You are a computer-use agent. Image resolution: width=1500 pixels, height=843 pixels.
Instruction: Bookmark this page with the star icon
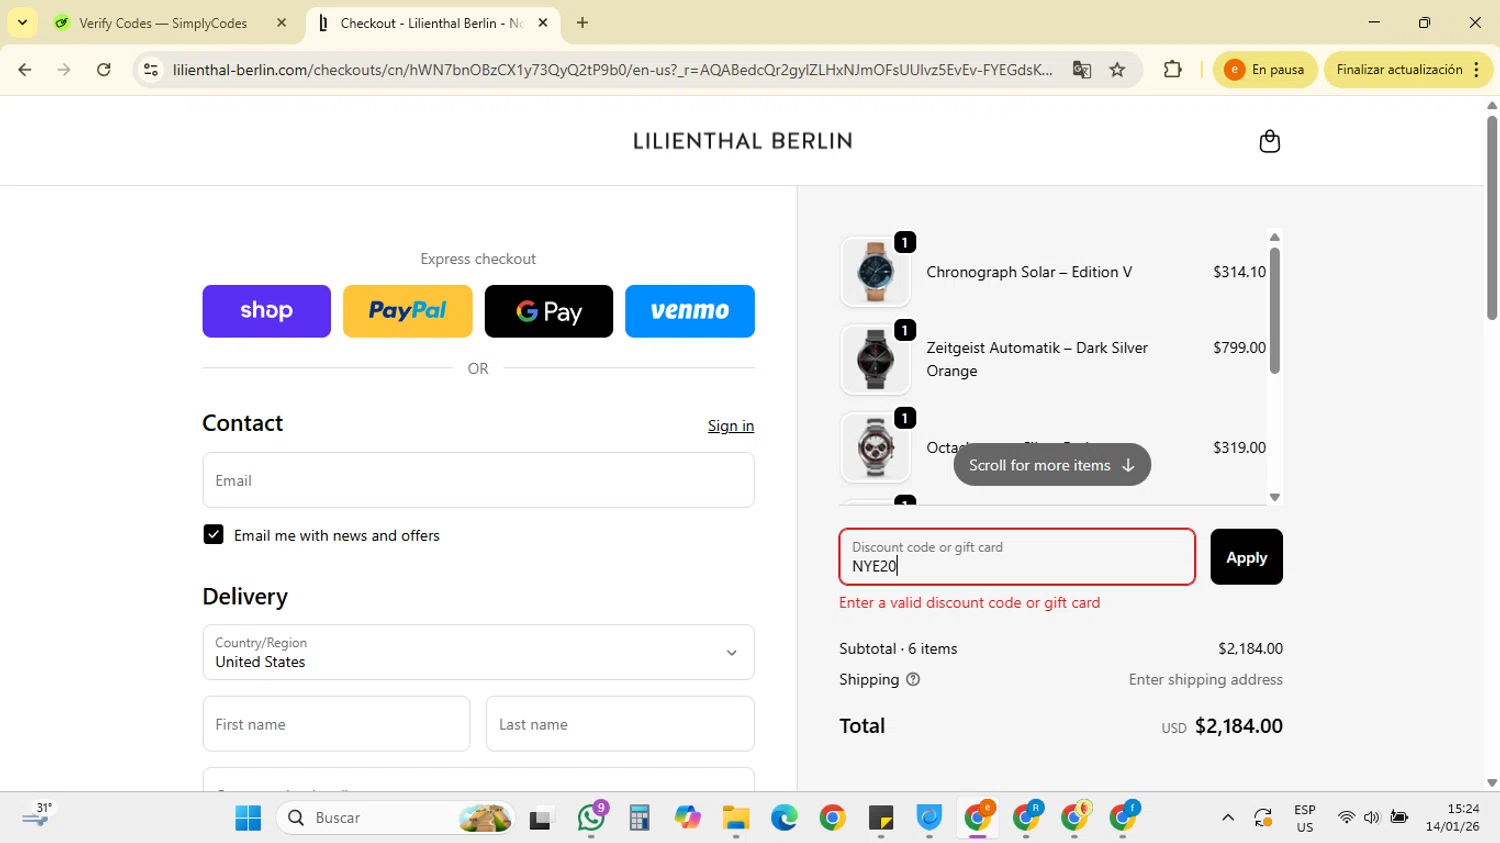(1117, 69)
